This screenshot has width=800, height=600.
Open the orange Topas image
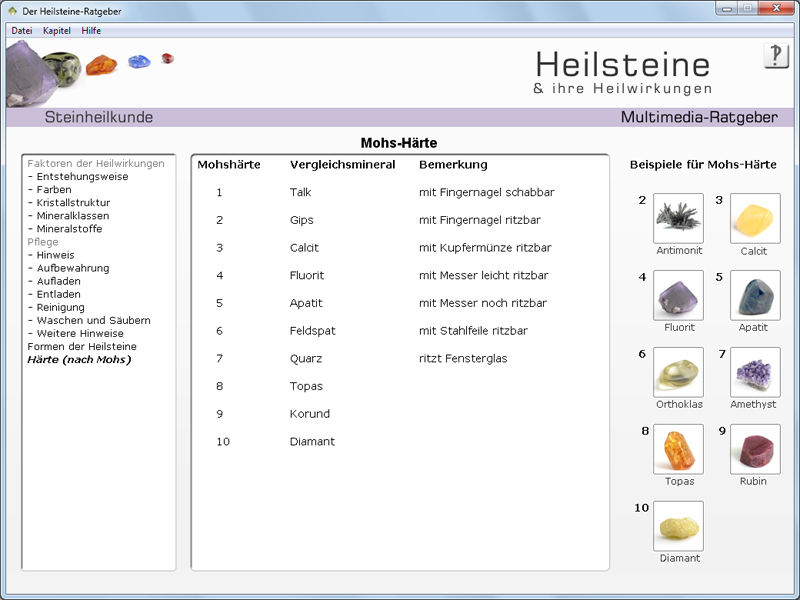[678, 449]
